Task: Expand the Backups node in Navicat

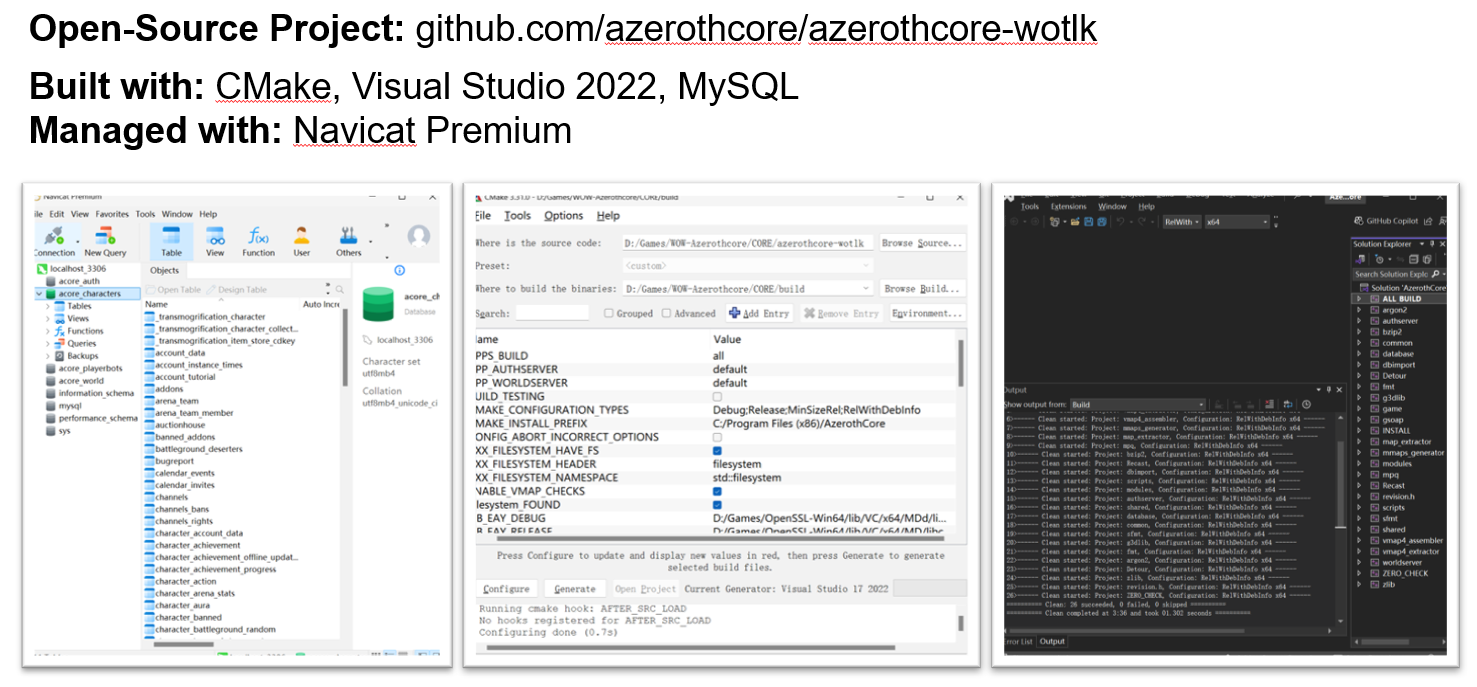Action: (x=47, y=356)
